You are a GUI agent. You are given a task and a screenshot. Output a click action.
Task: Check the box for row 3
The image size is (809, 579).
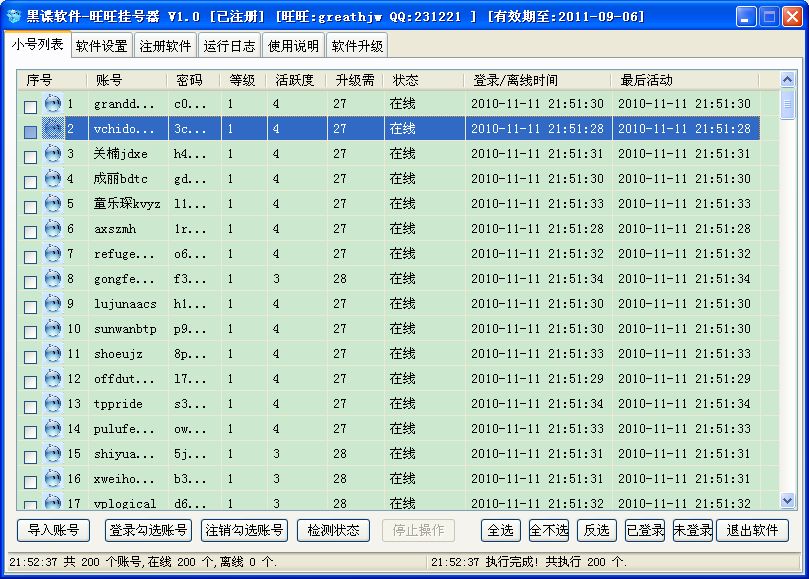[30, 157]
